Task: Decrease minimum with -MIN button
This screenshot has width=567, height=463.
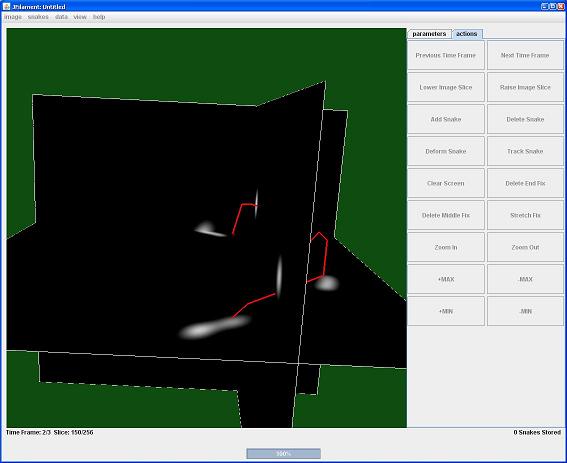Action: click(525, 311)
